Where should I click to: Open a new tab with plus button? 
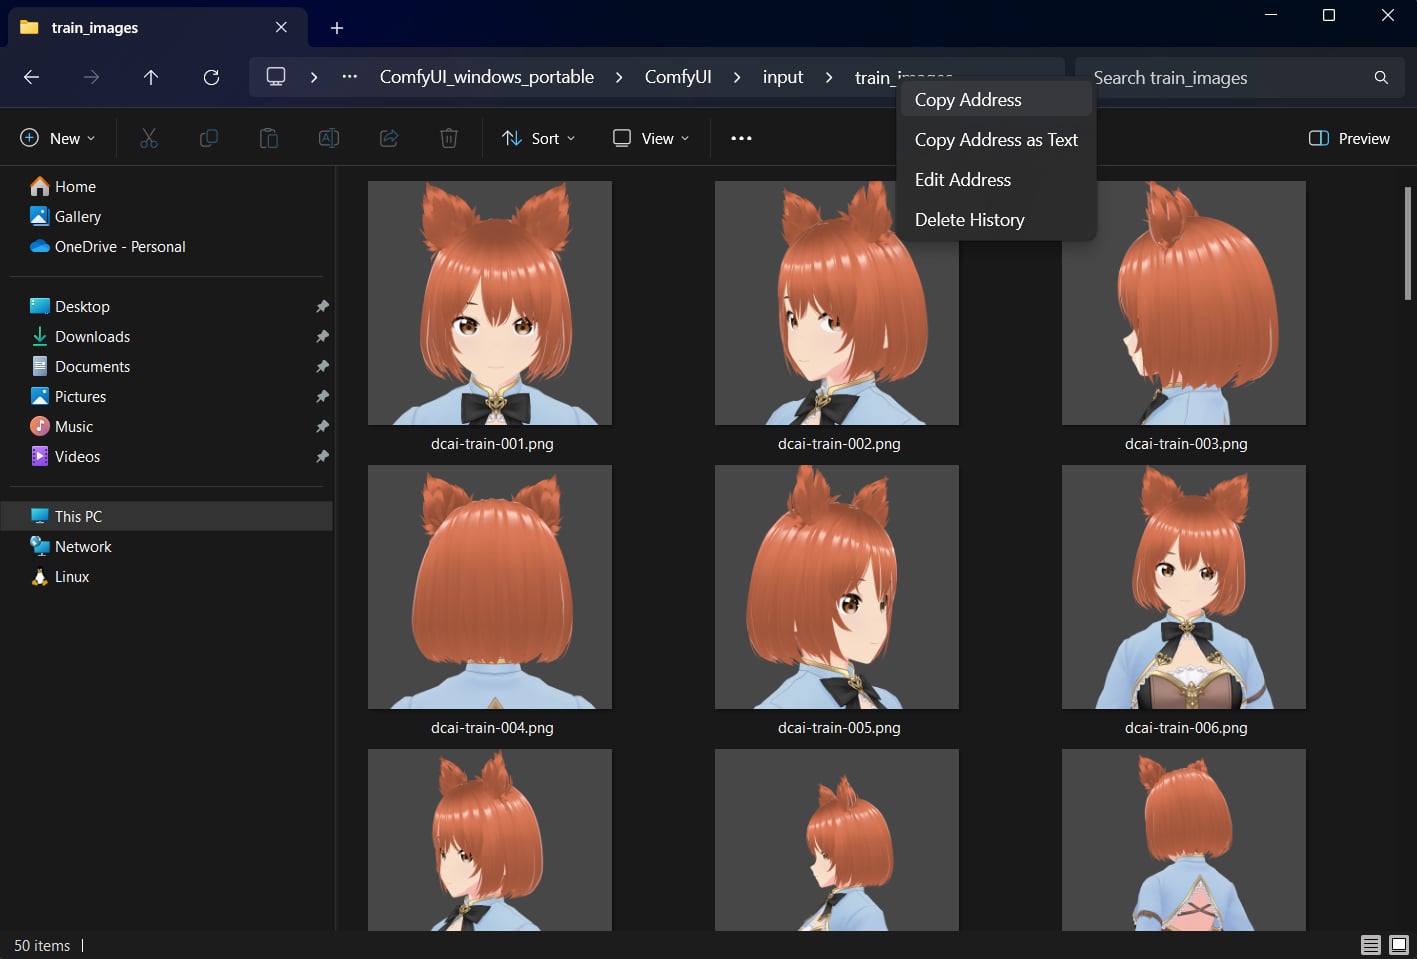coord(337,28)
